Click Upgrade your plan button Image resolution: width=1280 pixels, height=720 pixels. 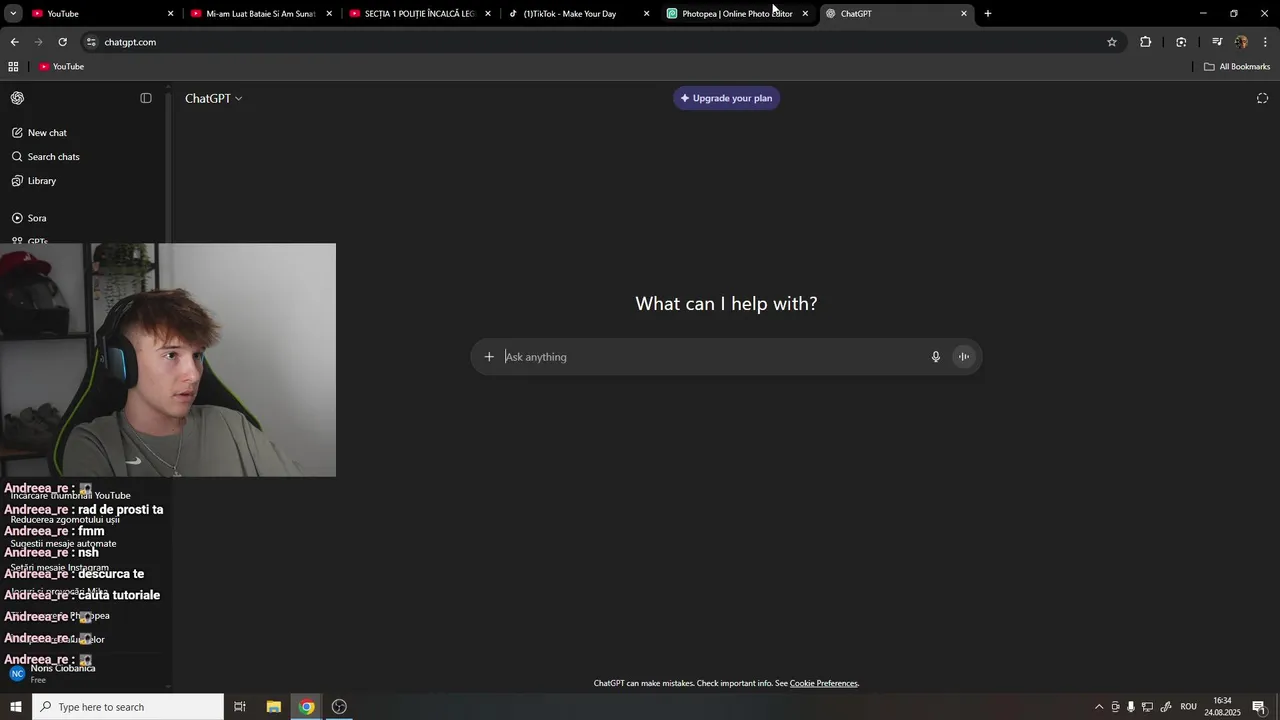tap(727, 98)
